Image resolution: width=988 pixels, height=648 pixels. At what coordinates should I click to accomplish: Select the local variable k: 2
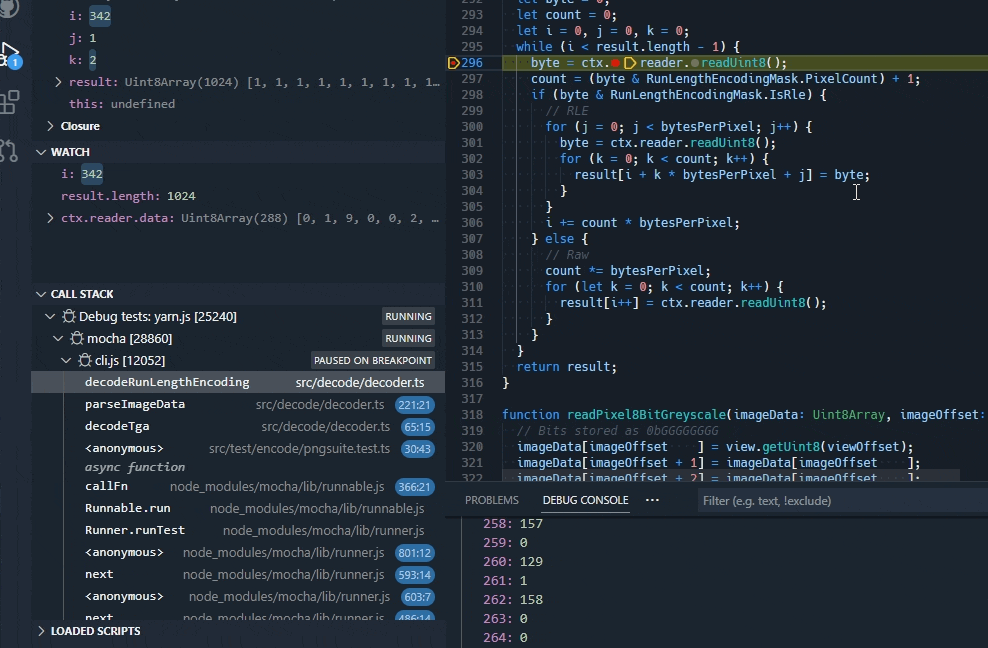(238, 60)
